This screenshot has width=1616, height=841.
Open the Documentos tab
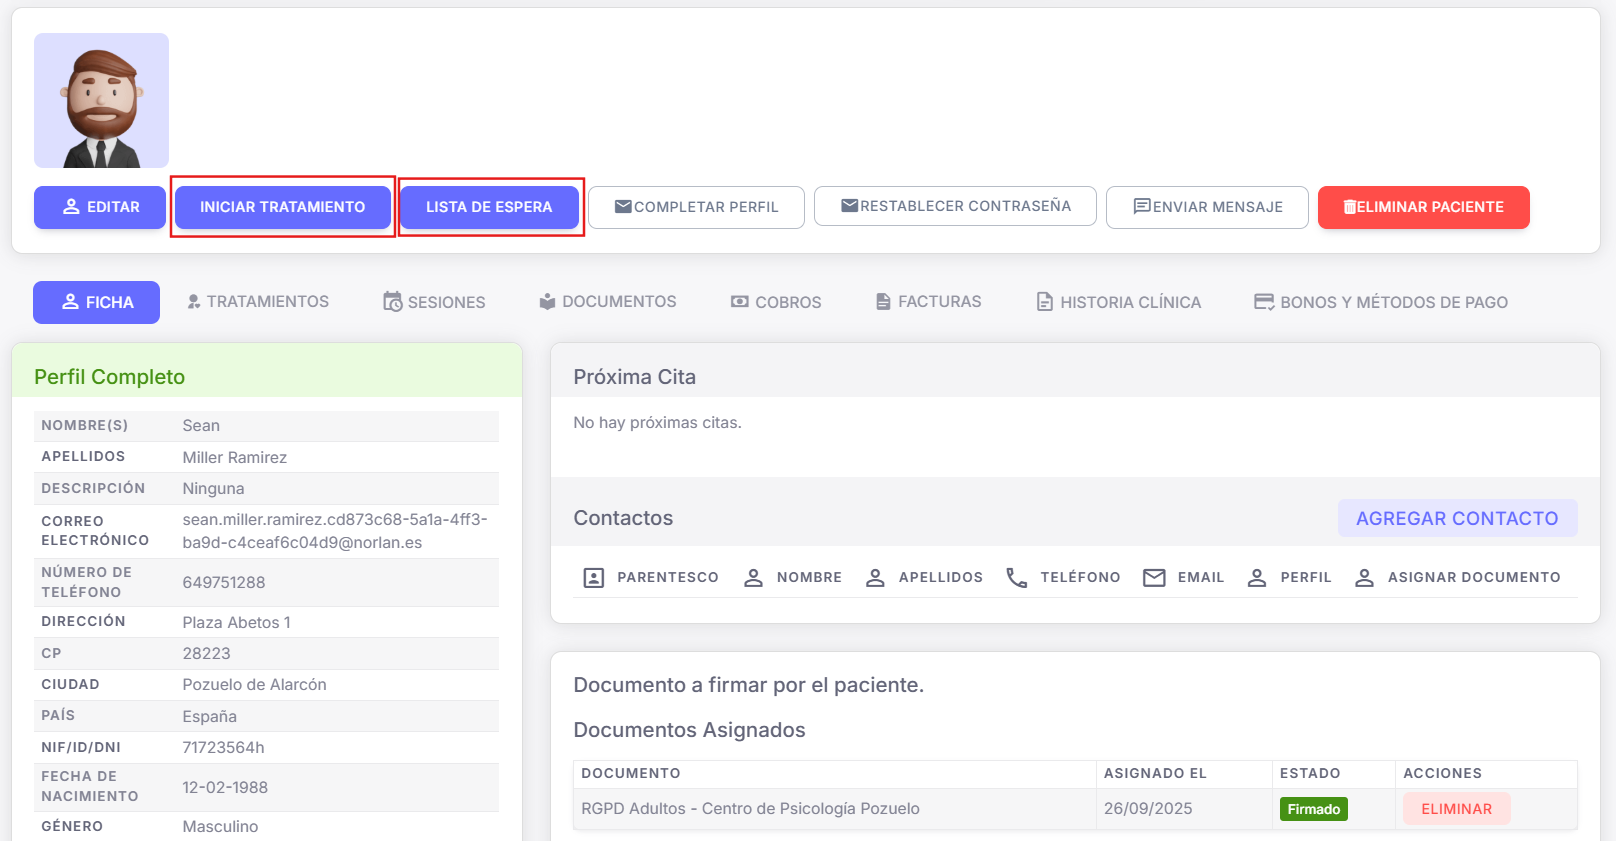click(608, 302)
